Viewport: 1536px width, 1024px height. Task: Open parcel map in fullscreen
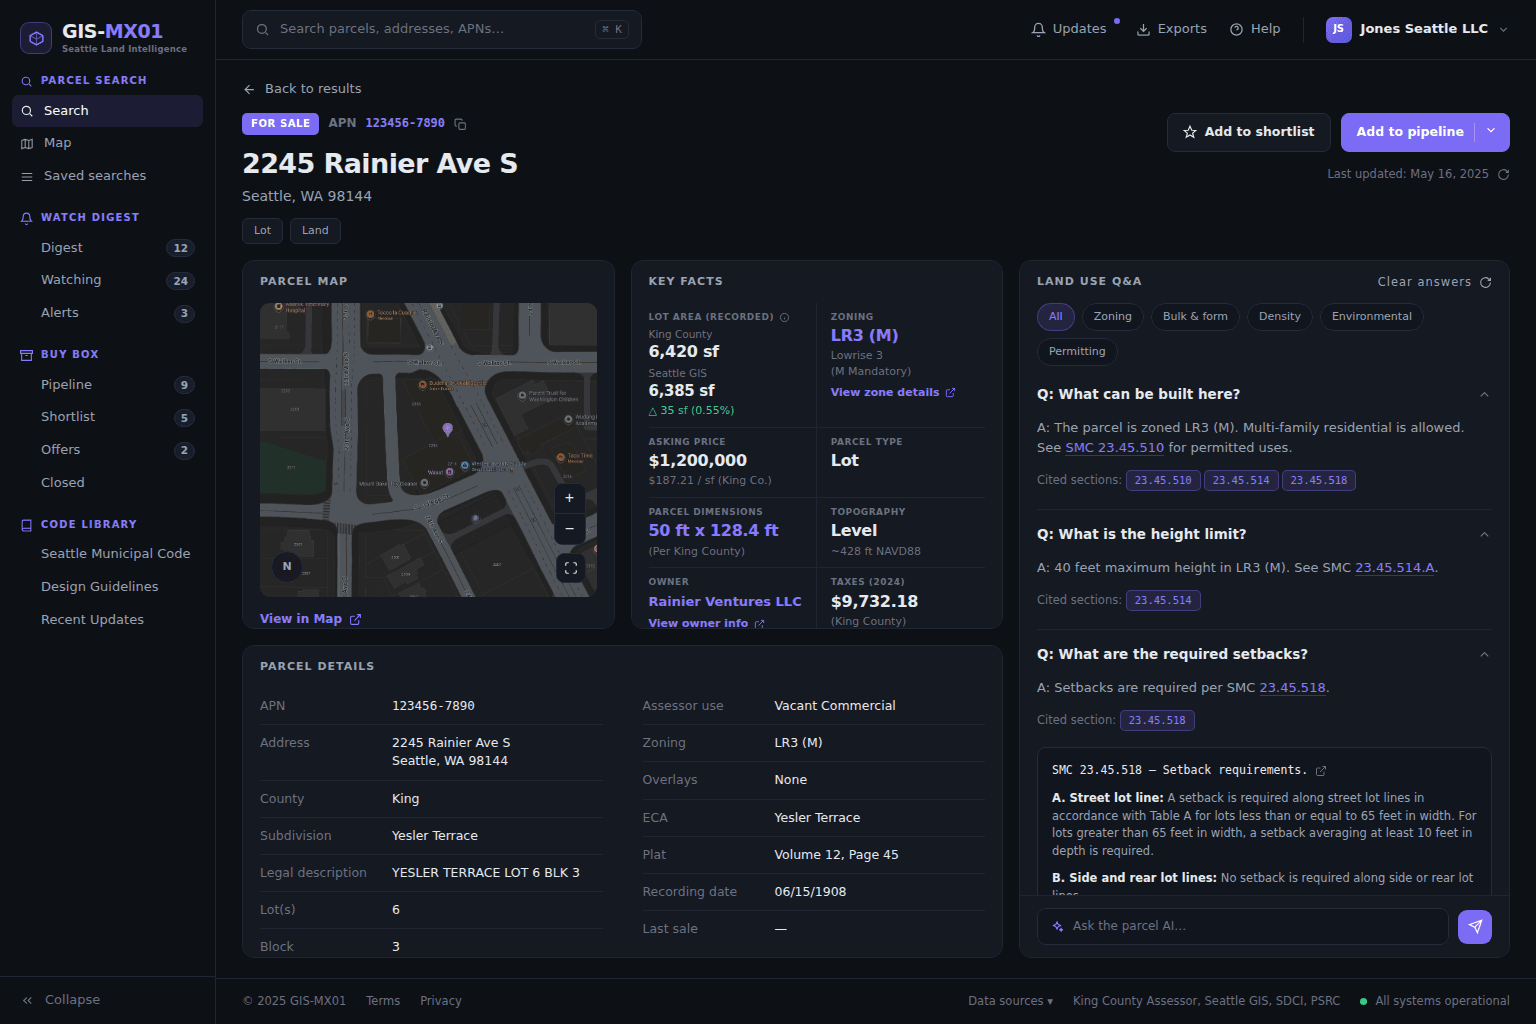pos(571,568)
